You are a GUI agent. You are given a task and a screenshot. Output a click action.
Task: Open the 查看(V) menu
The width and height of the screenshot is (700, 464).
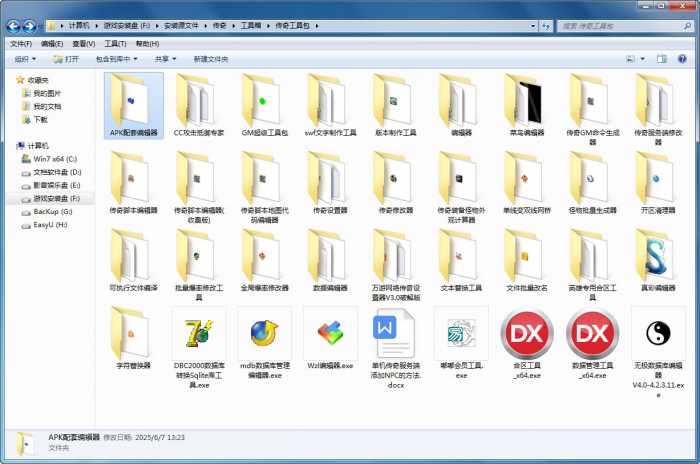(x=83, y=44)
